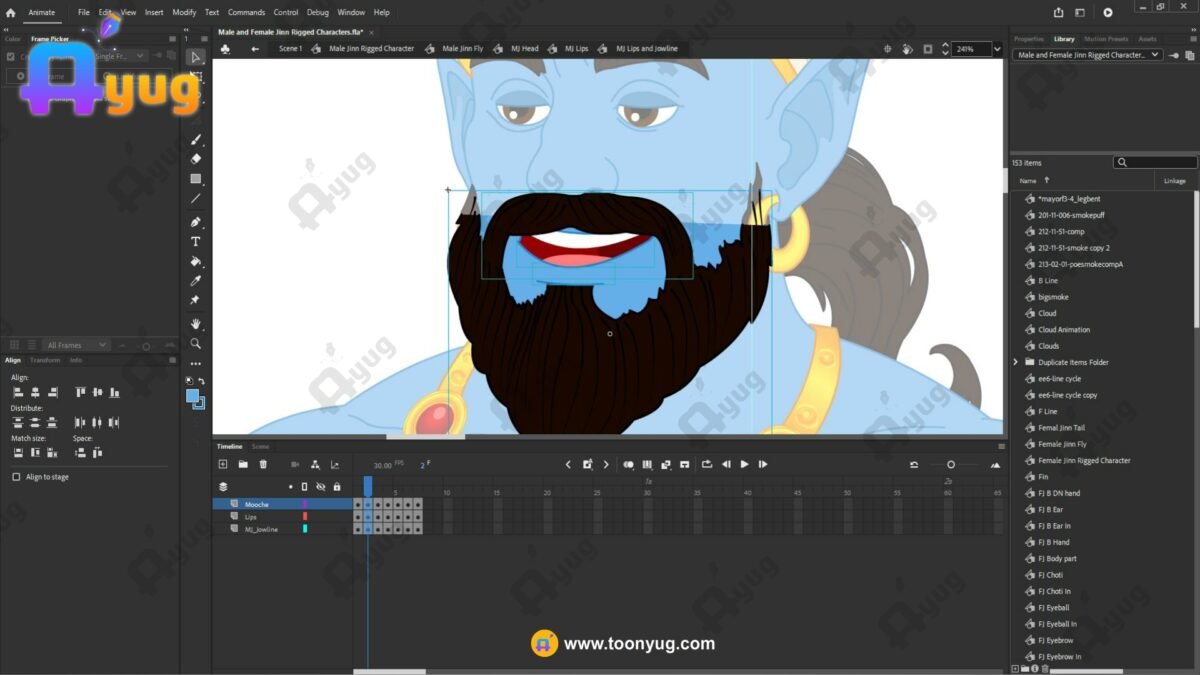Open the Commands menu
The image size is (1200, 675).
pyautogui.click(x=246, y=13)
